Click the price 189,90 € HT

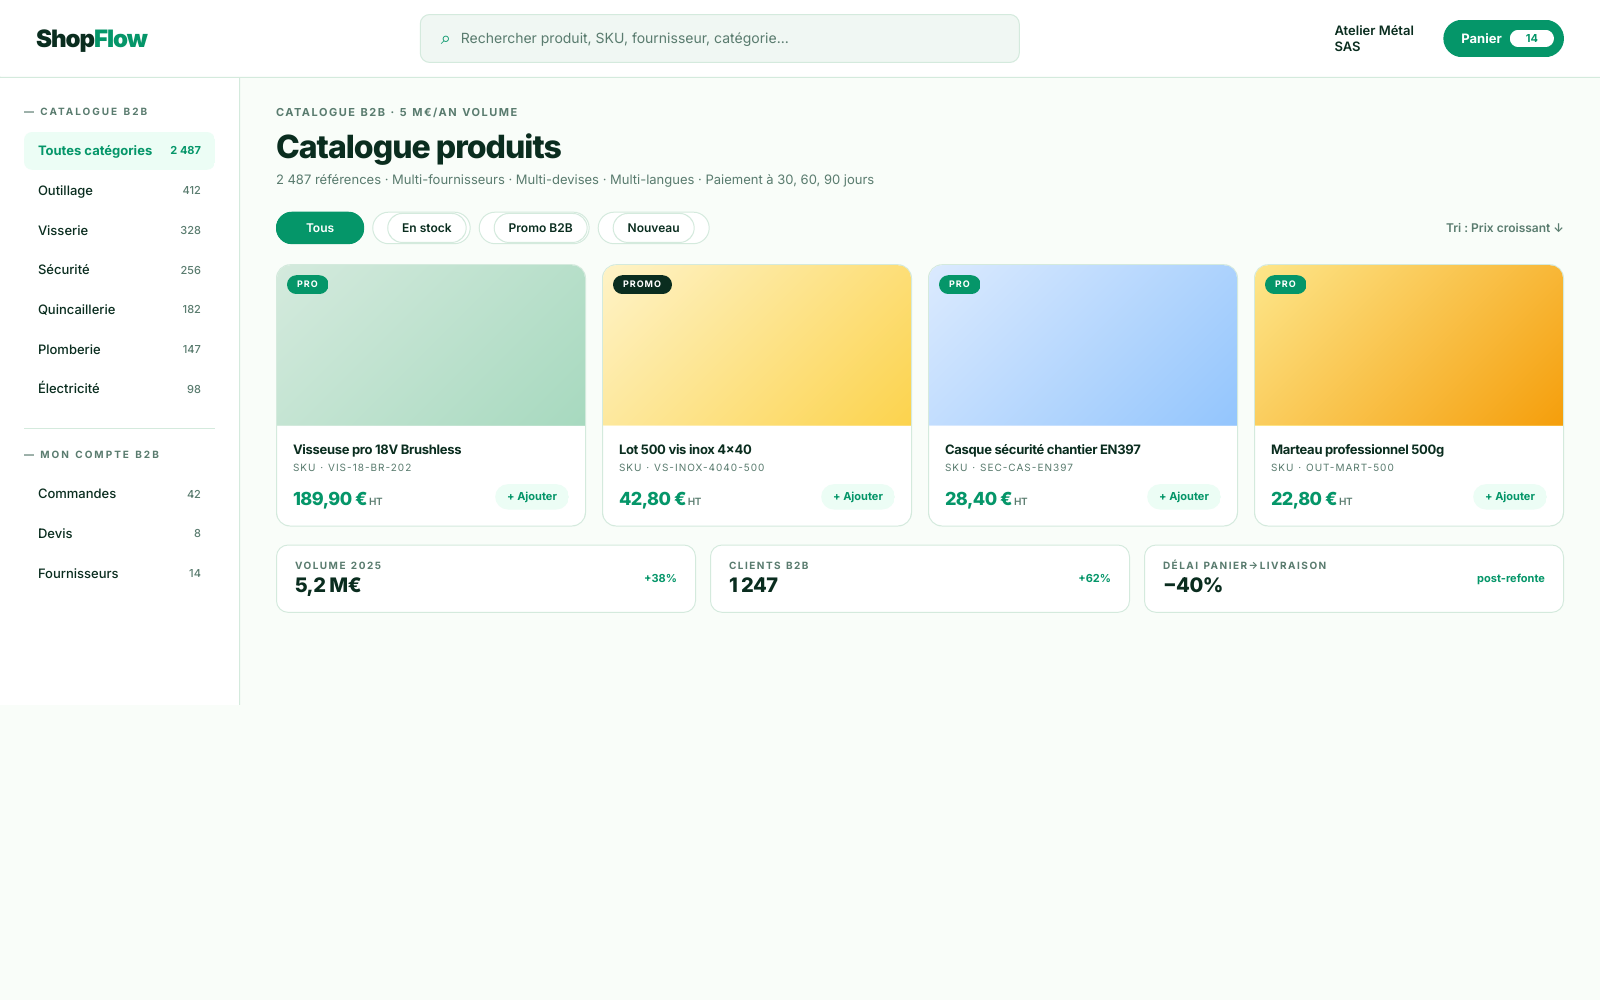(337, 499)
